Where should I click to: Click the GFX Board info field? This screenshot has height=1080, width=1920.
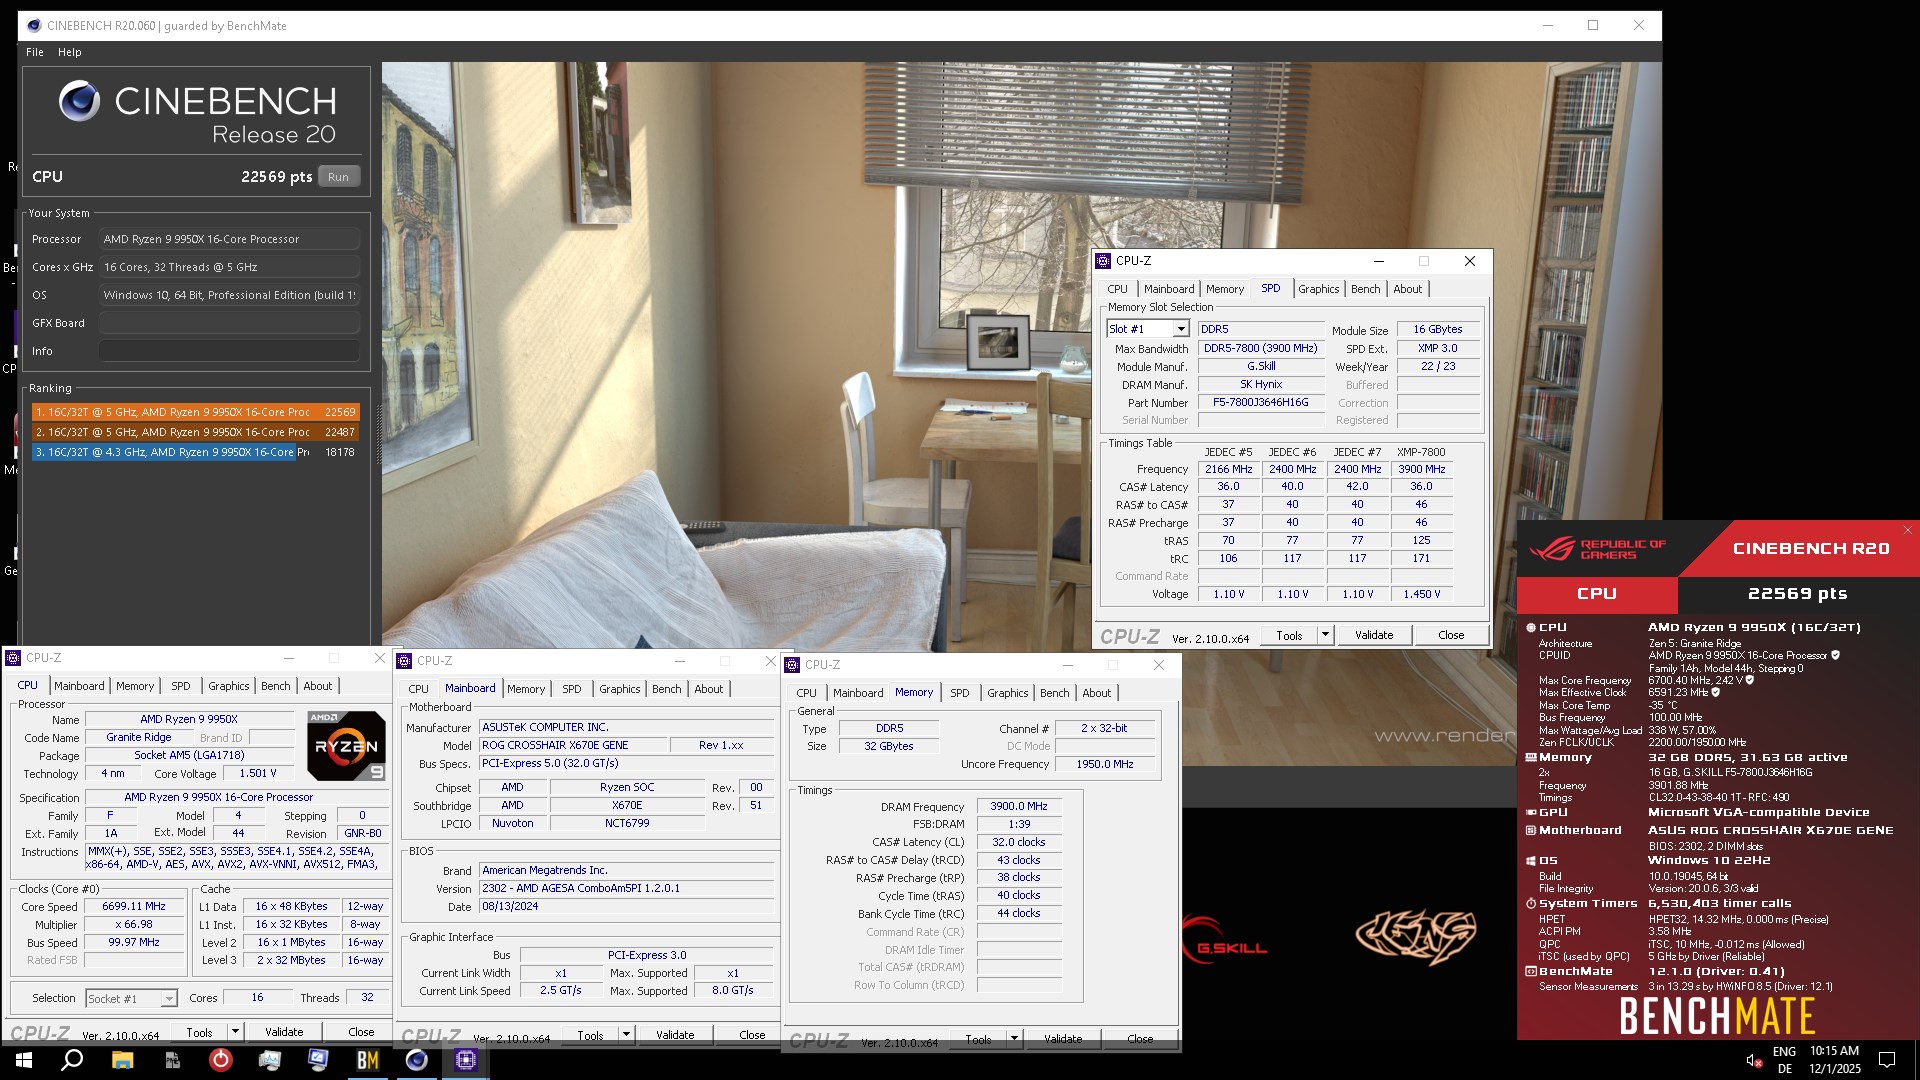coord(229,323)
